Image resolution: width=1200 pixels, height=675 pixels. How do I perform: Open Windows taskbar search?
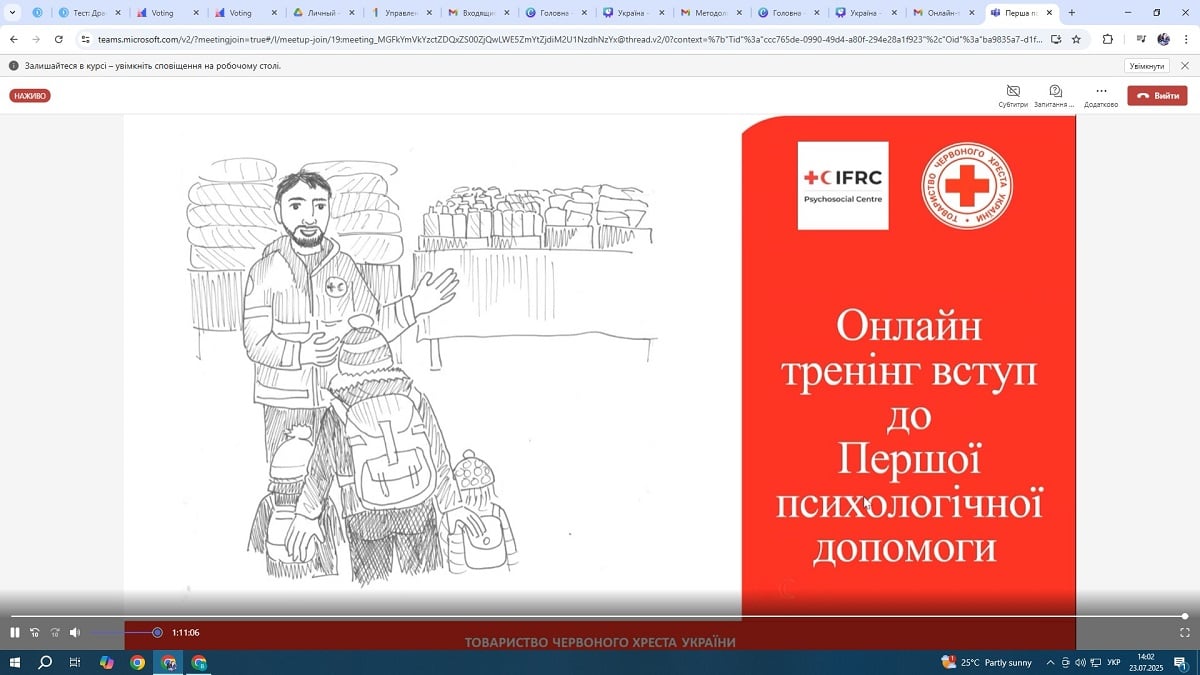(x=45, y=662)
